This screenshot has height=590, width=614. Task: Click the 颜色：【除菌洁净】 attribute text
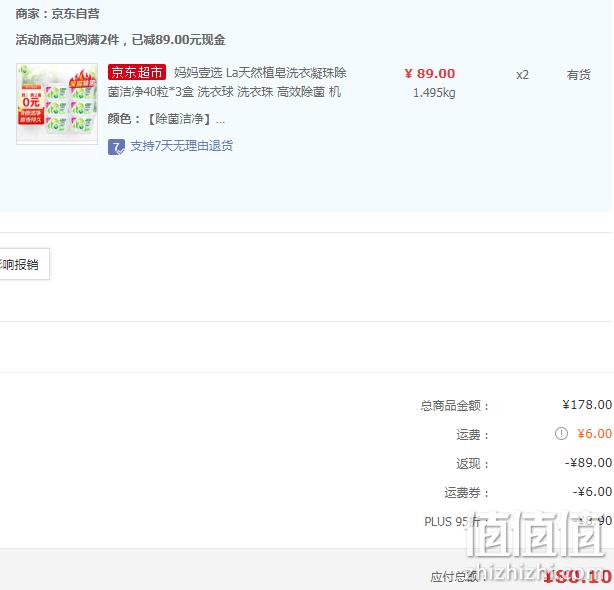(x=166, y=119)
